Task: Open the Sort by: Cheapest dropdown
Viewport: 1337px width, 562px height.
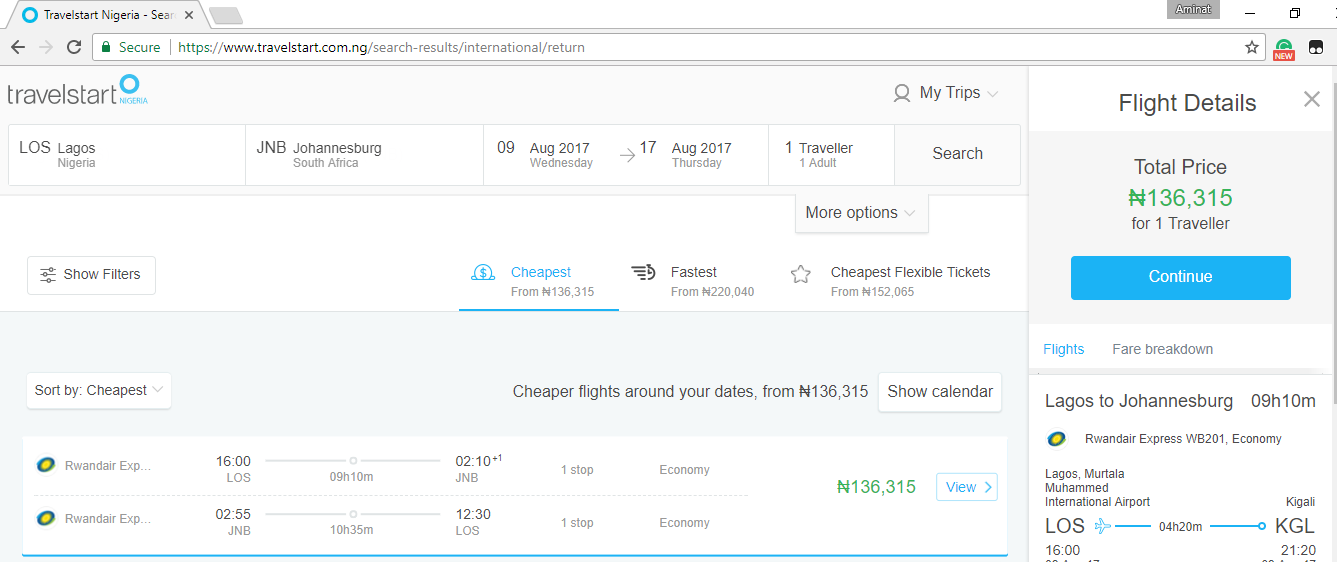Action: (99, 391)
